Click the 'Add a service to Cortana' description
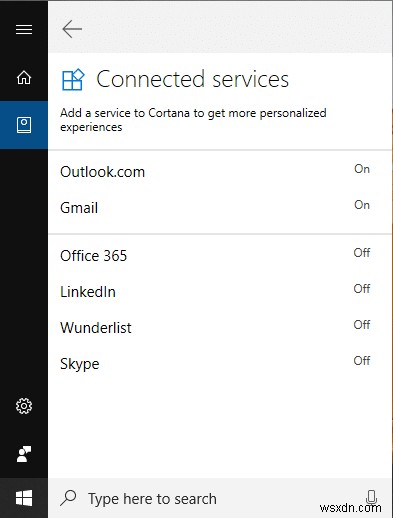393x518 pixels. (193, 120)
